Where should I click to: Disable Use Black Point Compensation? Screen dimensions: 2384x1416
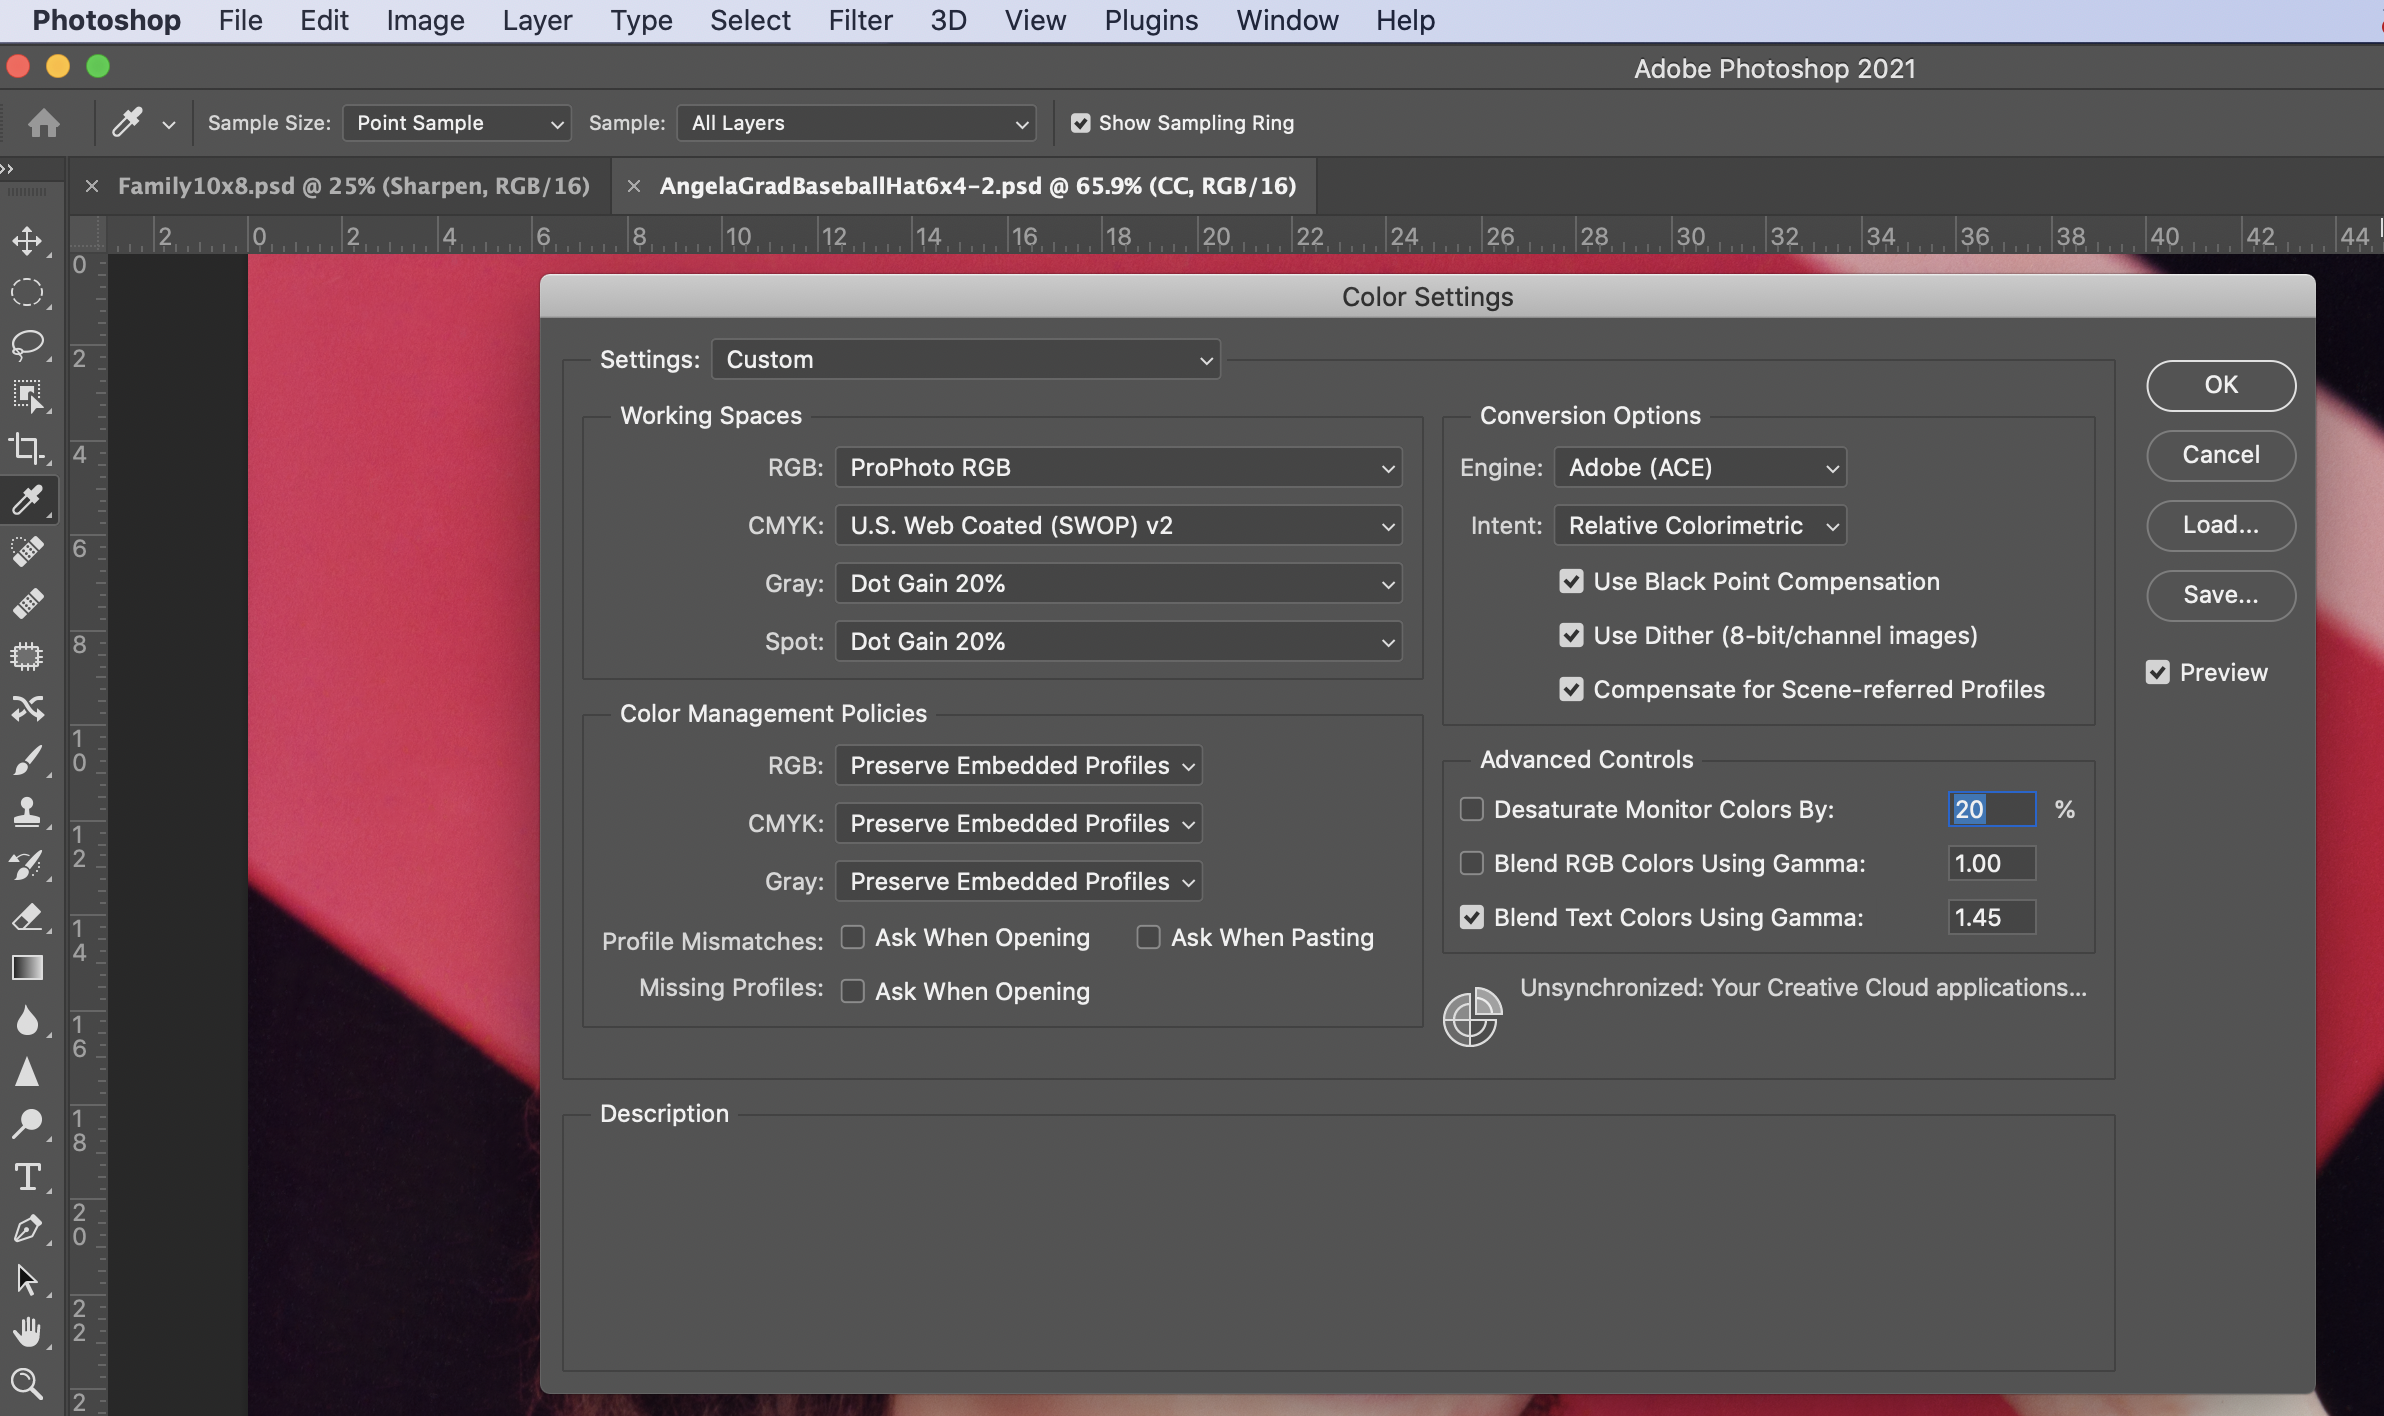[x=1571, y=582]
